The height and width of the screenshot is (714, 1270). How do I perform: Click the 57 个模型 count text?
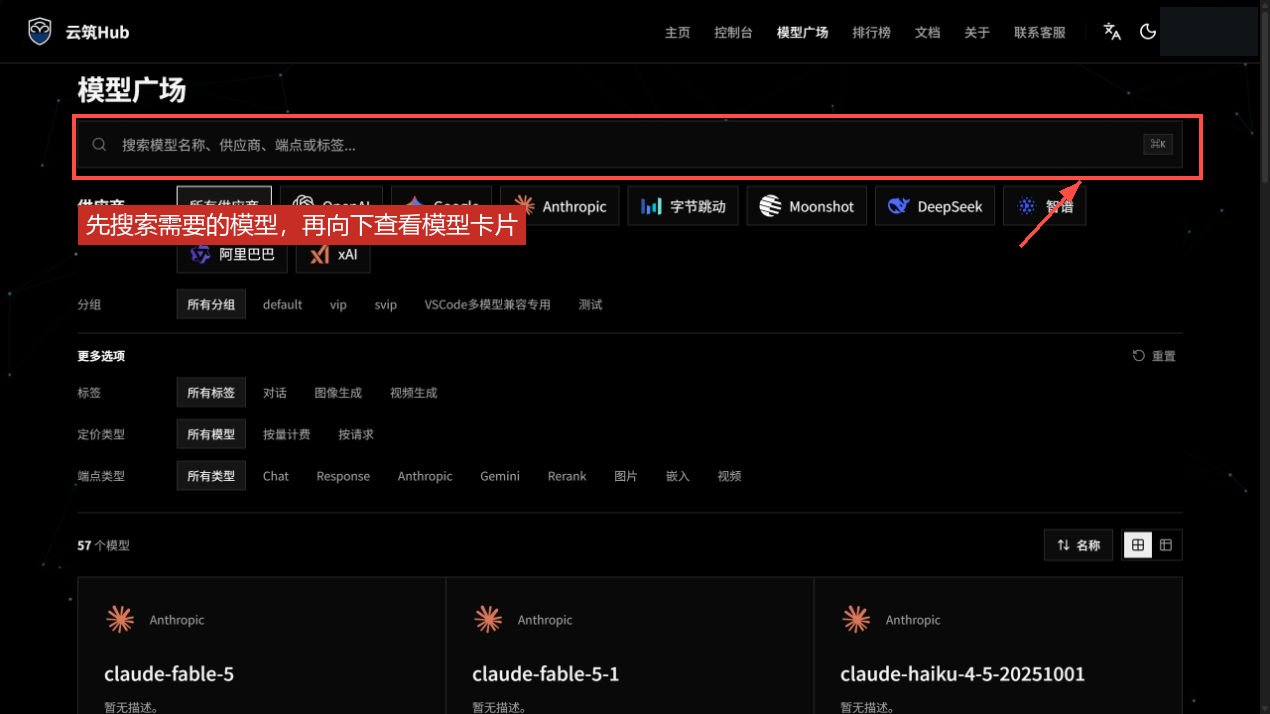pyautogui.click(x=103, y=545)
